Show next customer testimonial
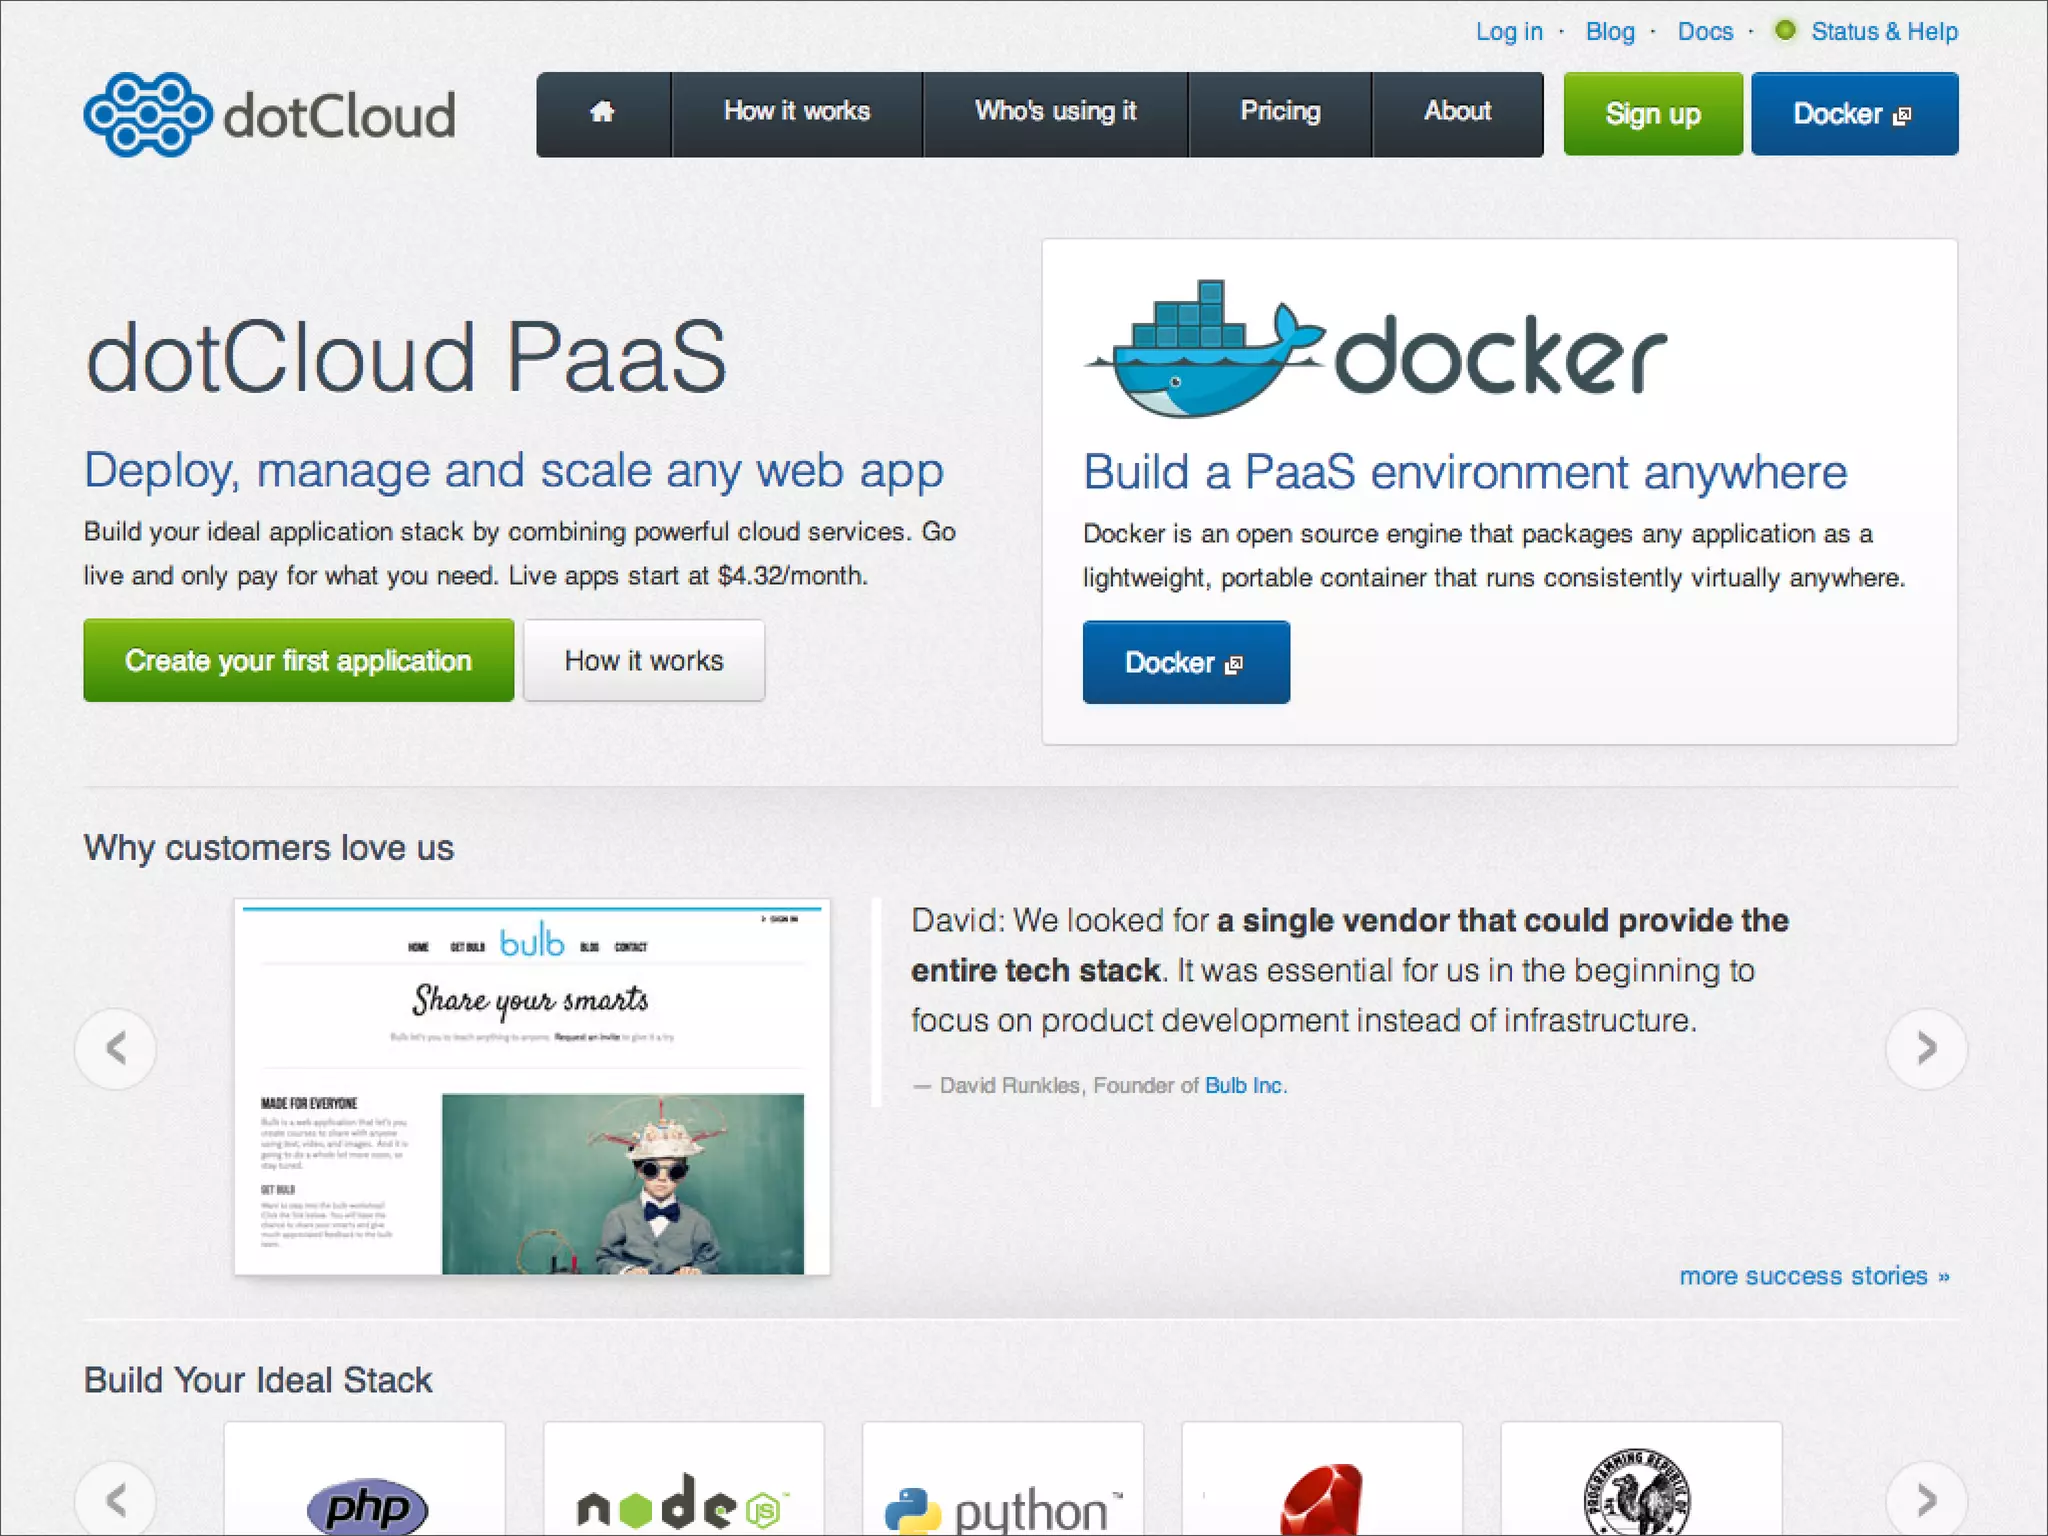 coord(1926,1048)
